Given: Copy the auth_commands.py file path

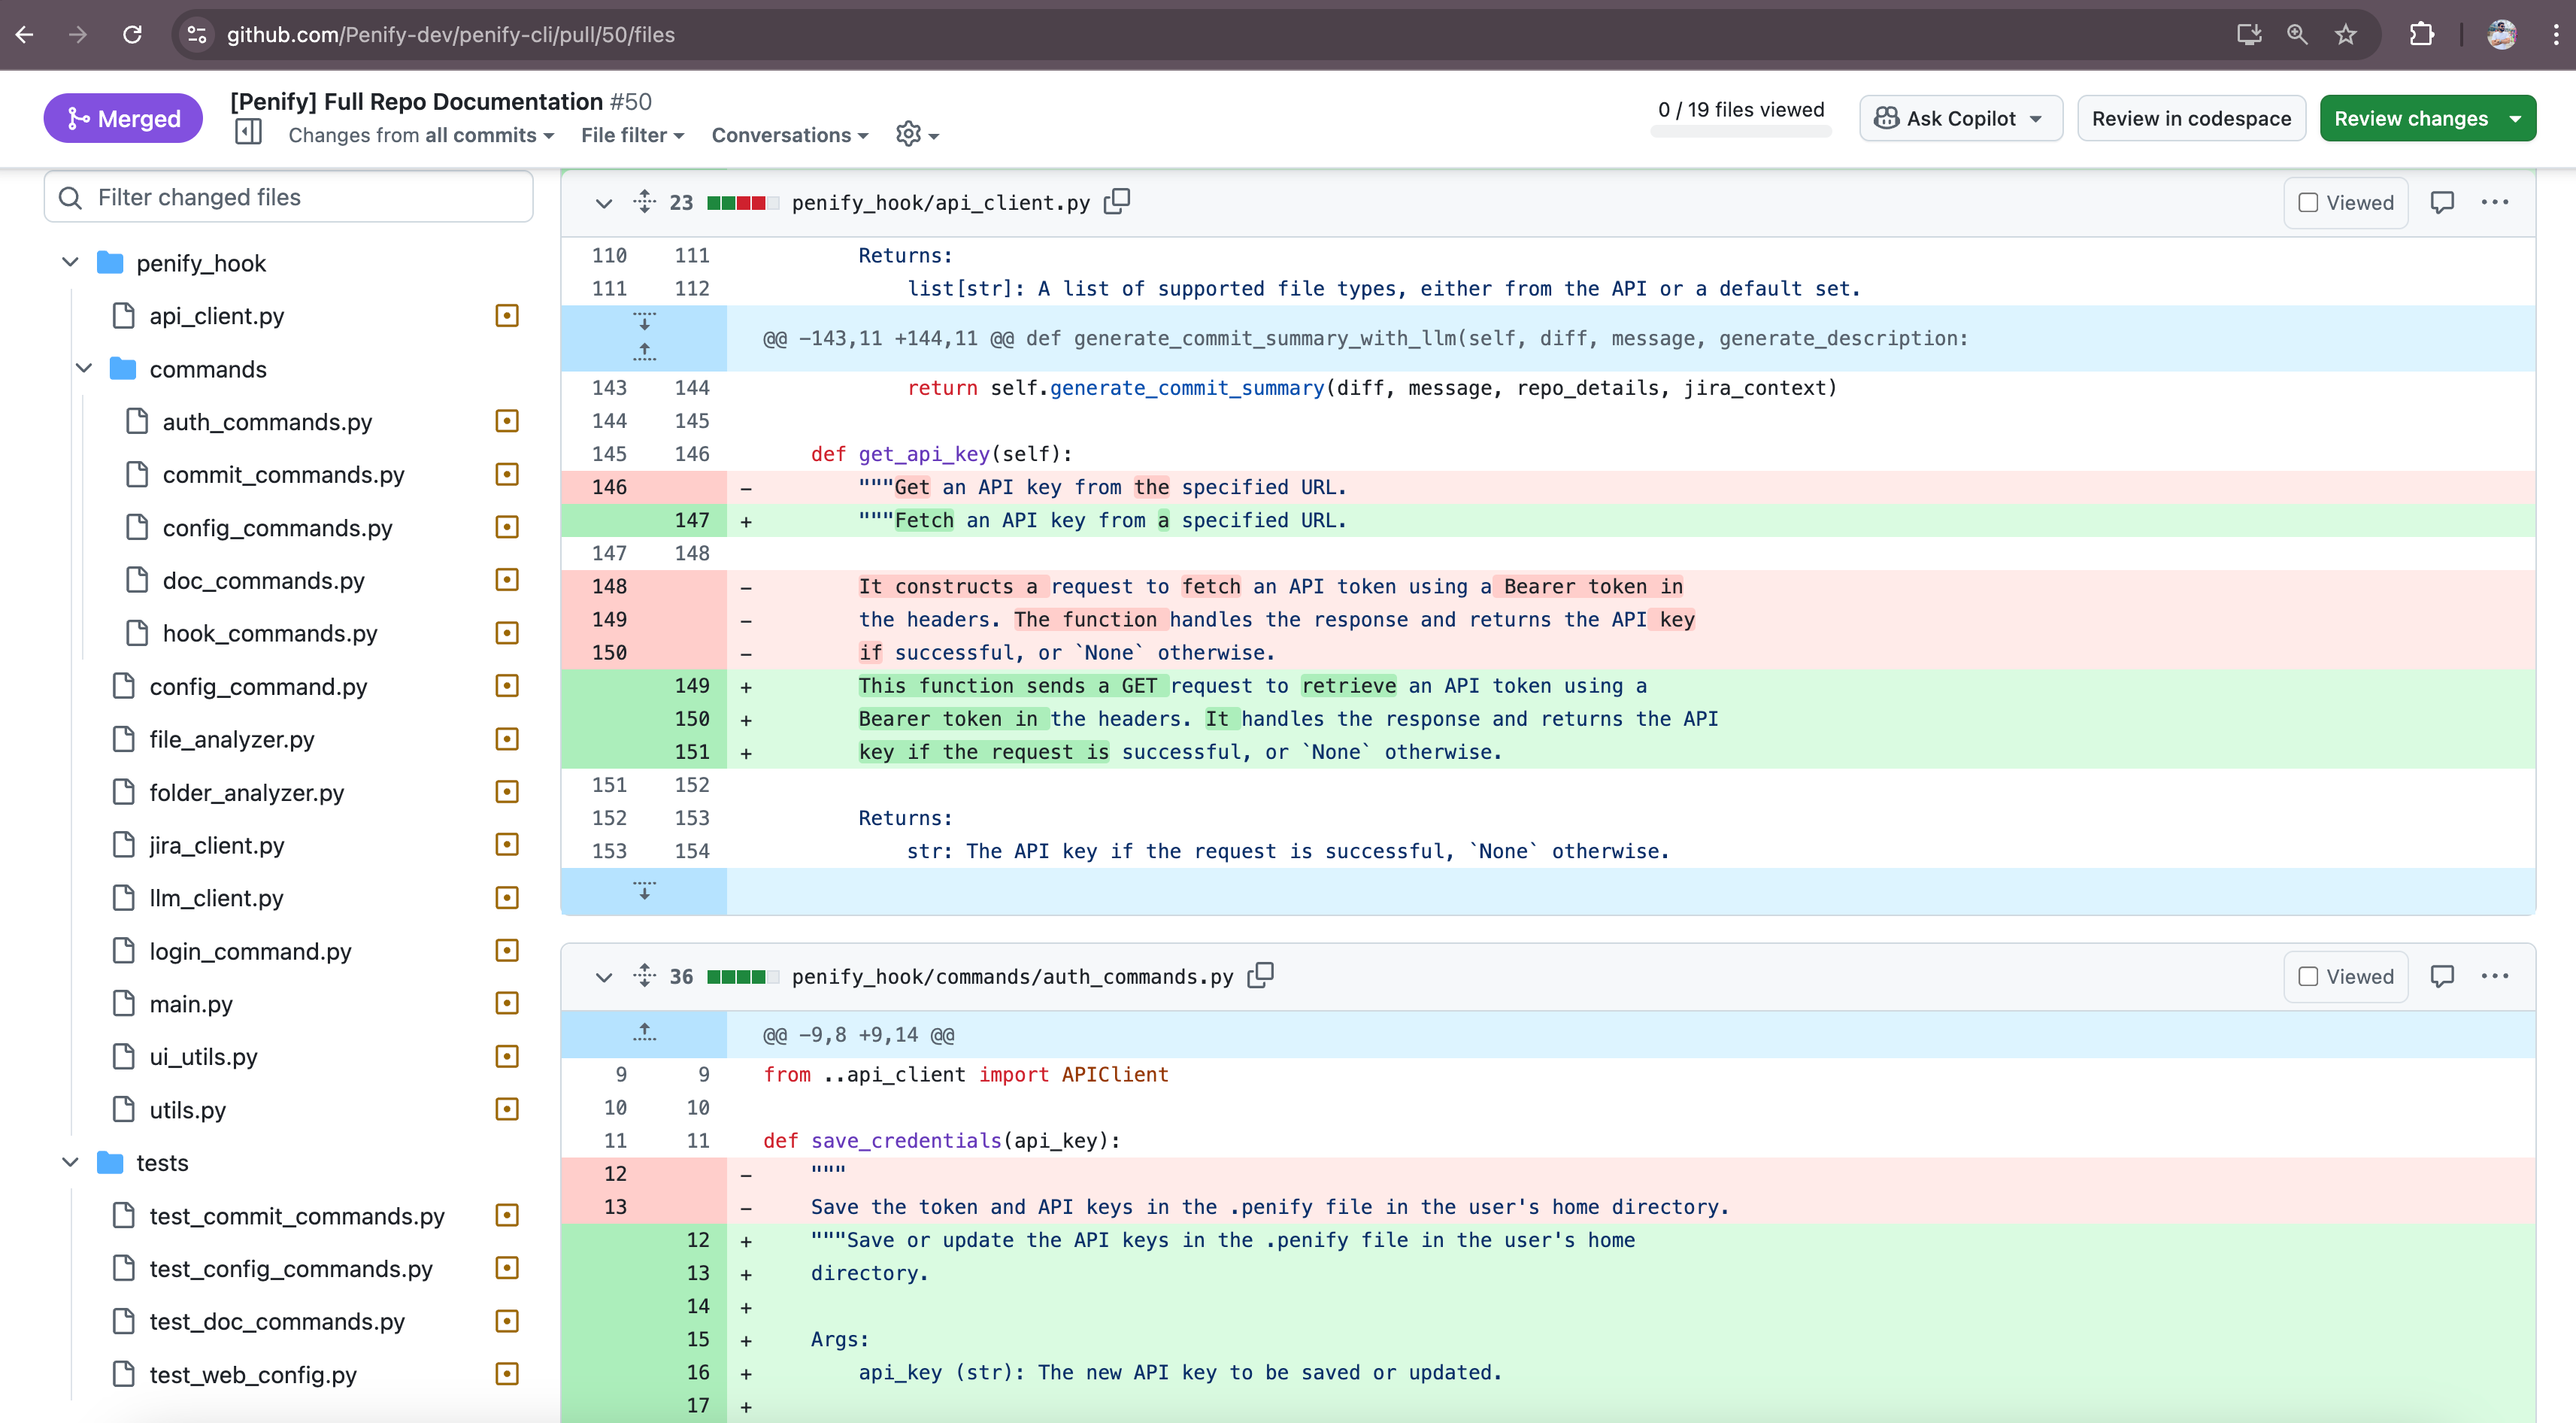Looking at the screenshot, I should 1261,975.
